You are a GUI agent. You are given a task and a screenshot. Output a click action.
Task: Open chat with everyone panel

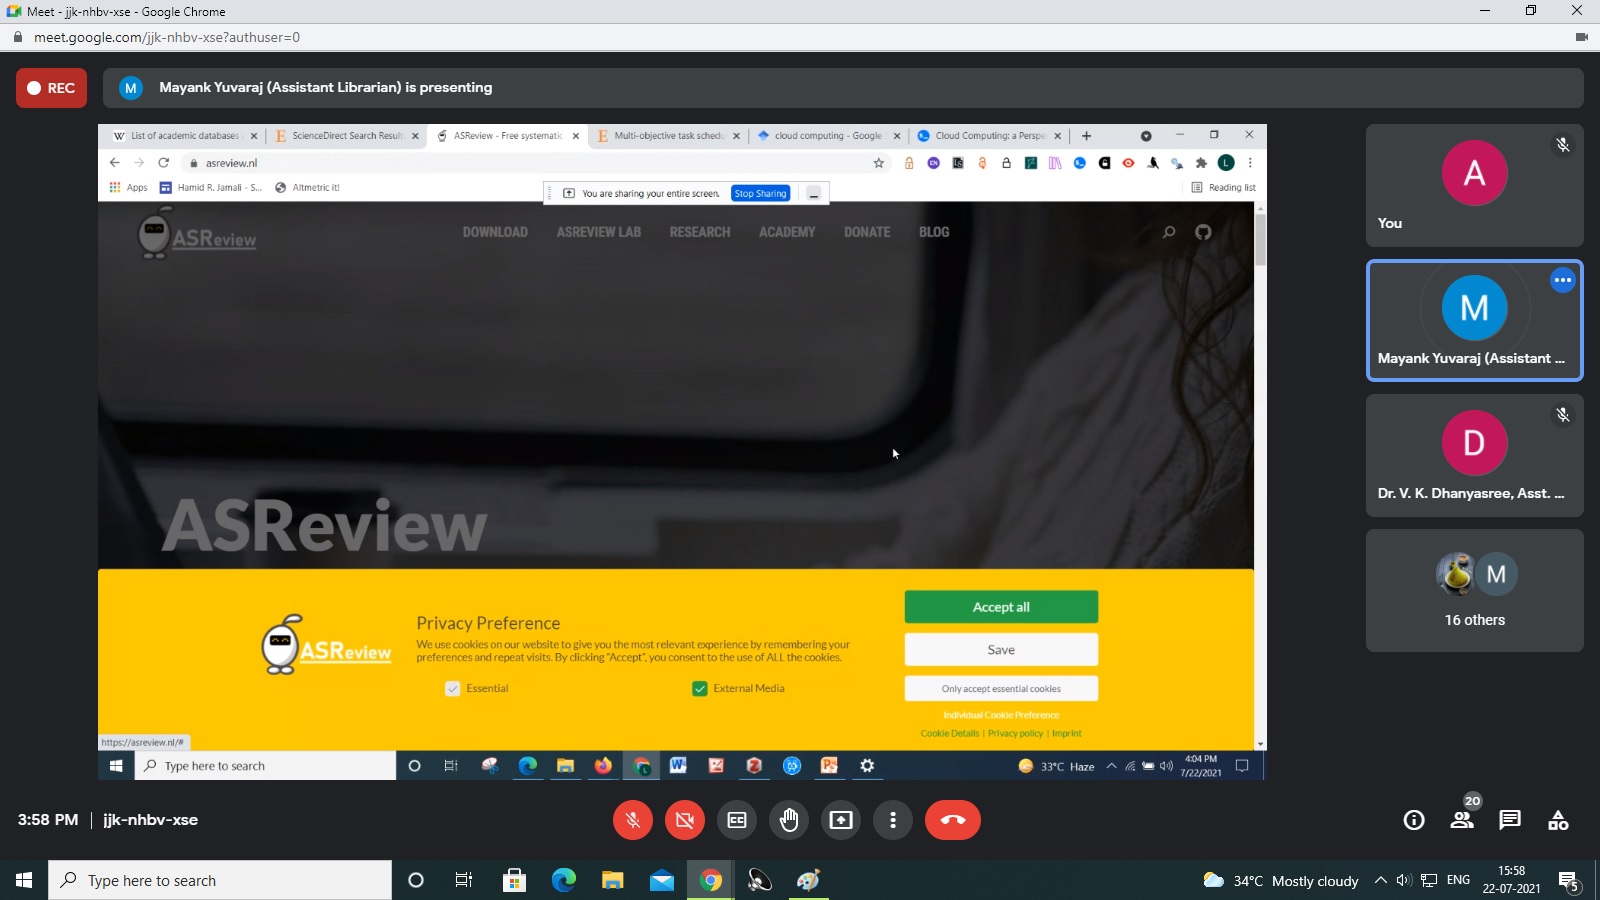(x=1510, y=820)
